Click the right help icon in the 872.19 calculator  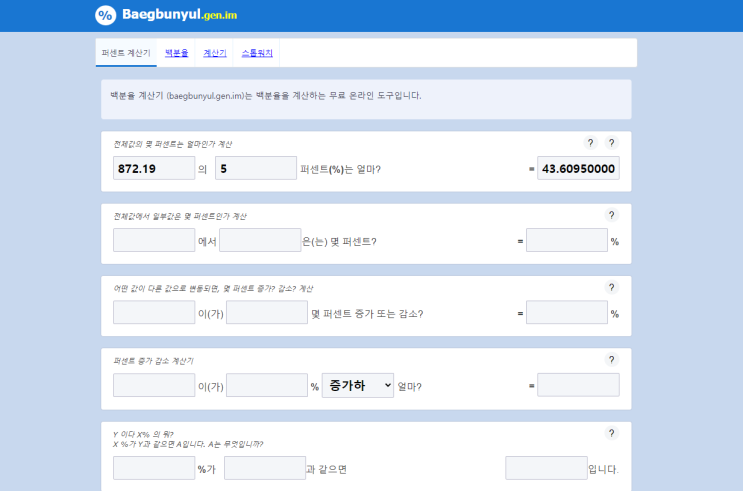612,143
